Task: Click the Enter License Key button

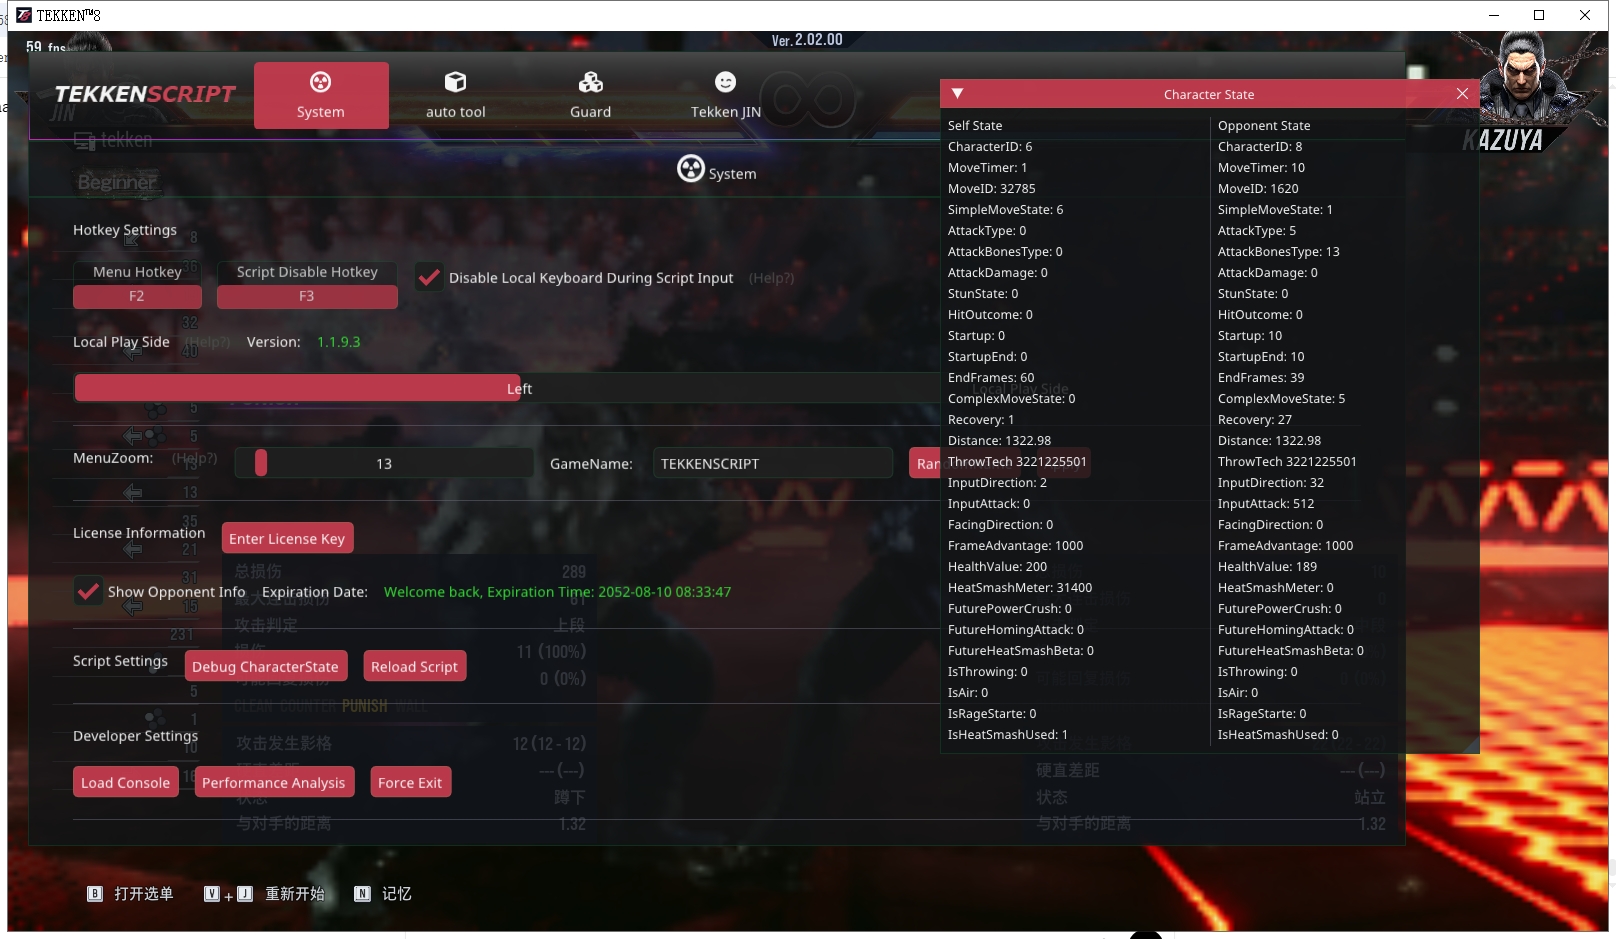Action: point(287,538)
